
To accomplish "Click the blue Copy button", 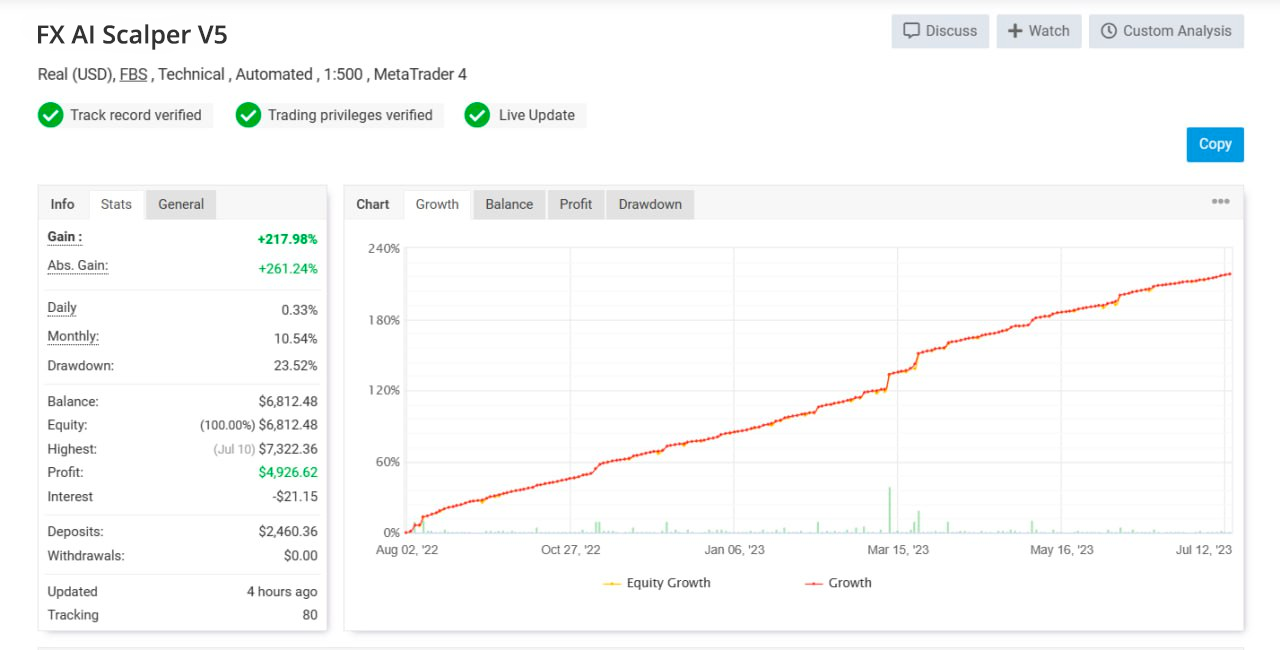I will (x=1215, y=144).
